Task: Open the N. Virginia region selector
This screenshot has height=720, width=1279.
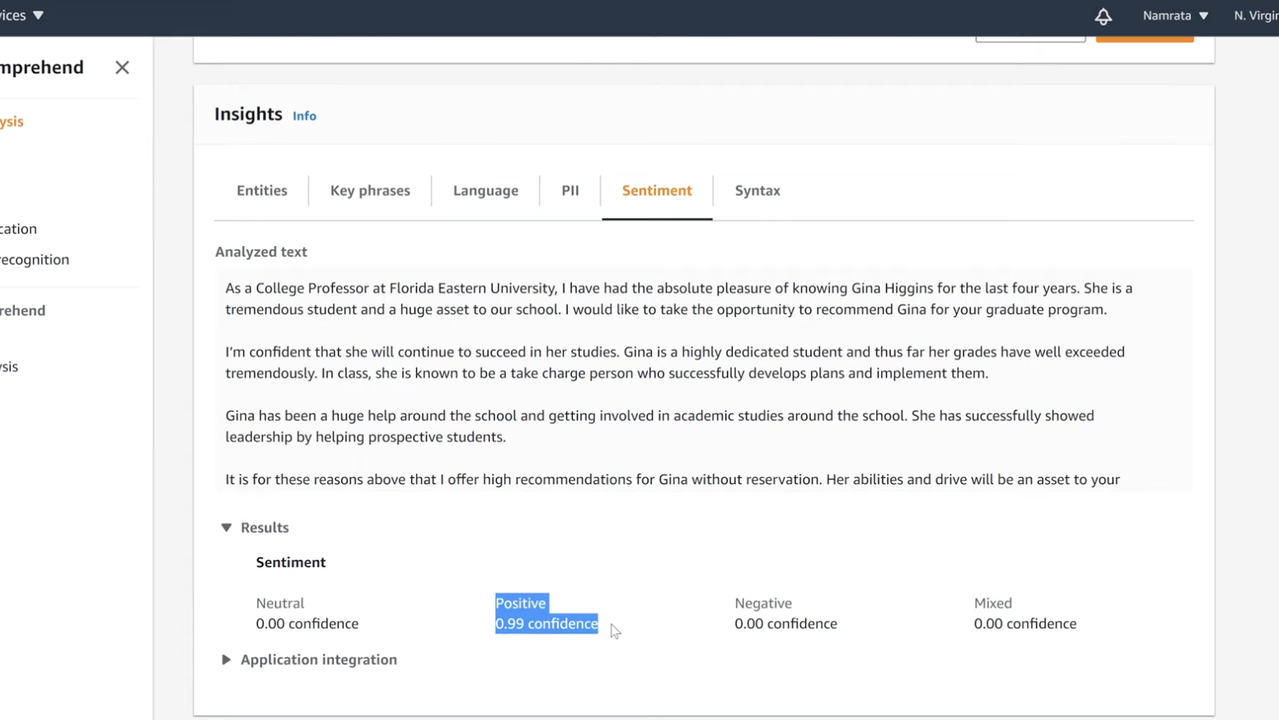Action: click(1255, 16)
